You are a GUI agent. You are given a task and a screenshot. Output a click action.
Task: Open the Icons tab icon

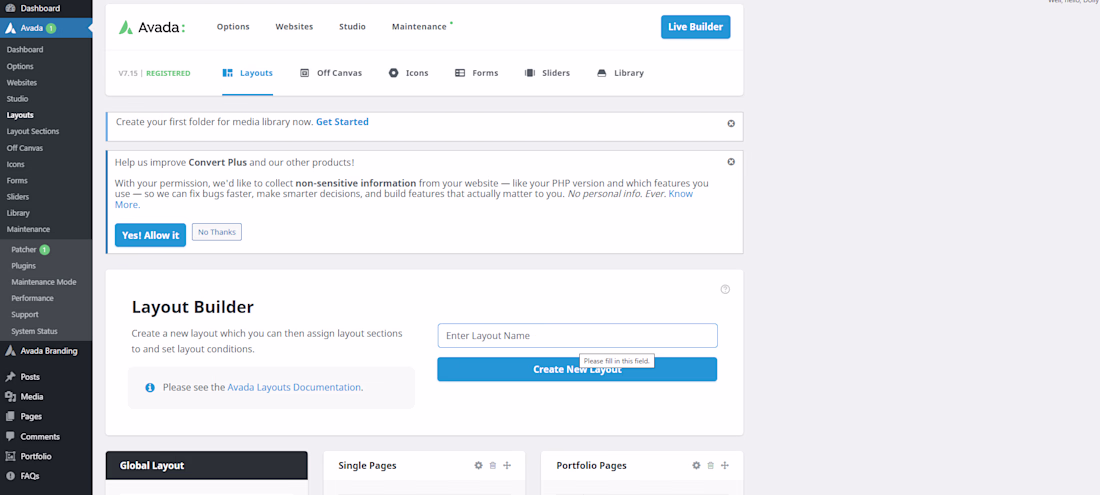[394, 73]
